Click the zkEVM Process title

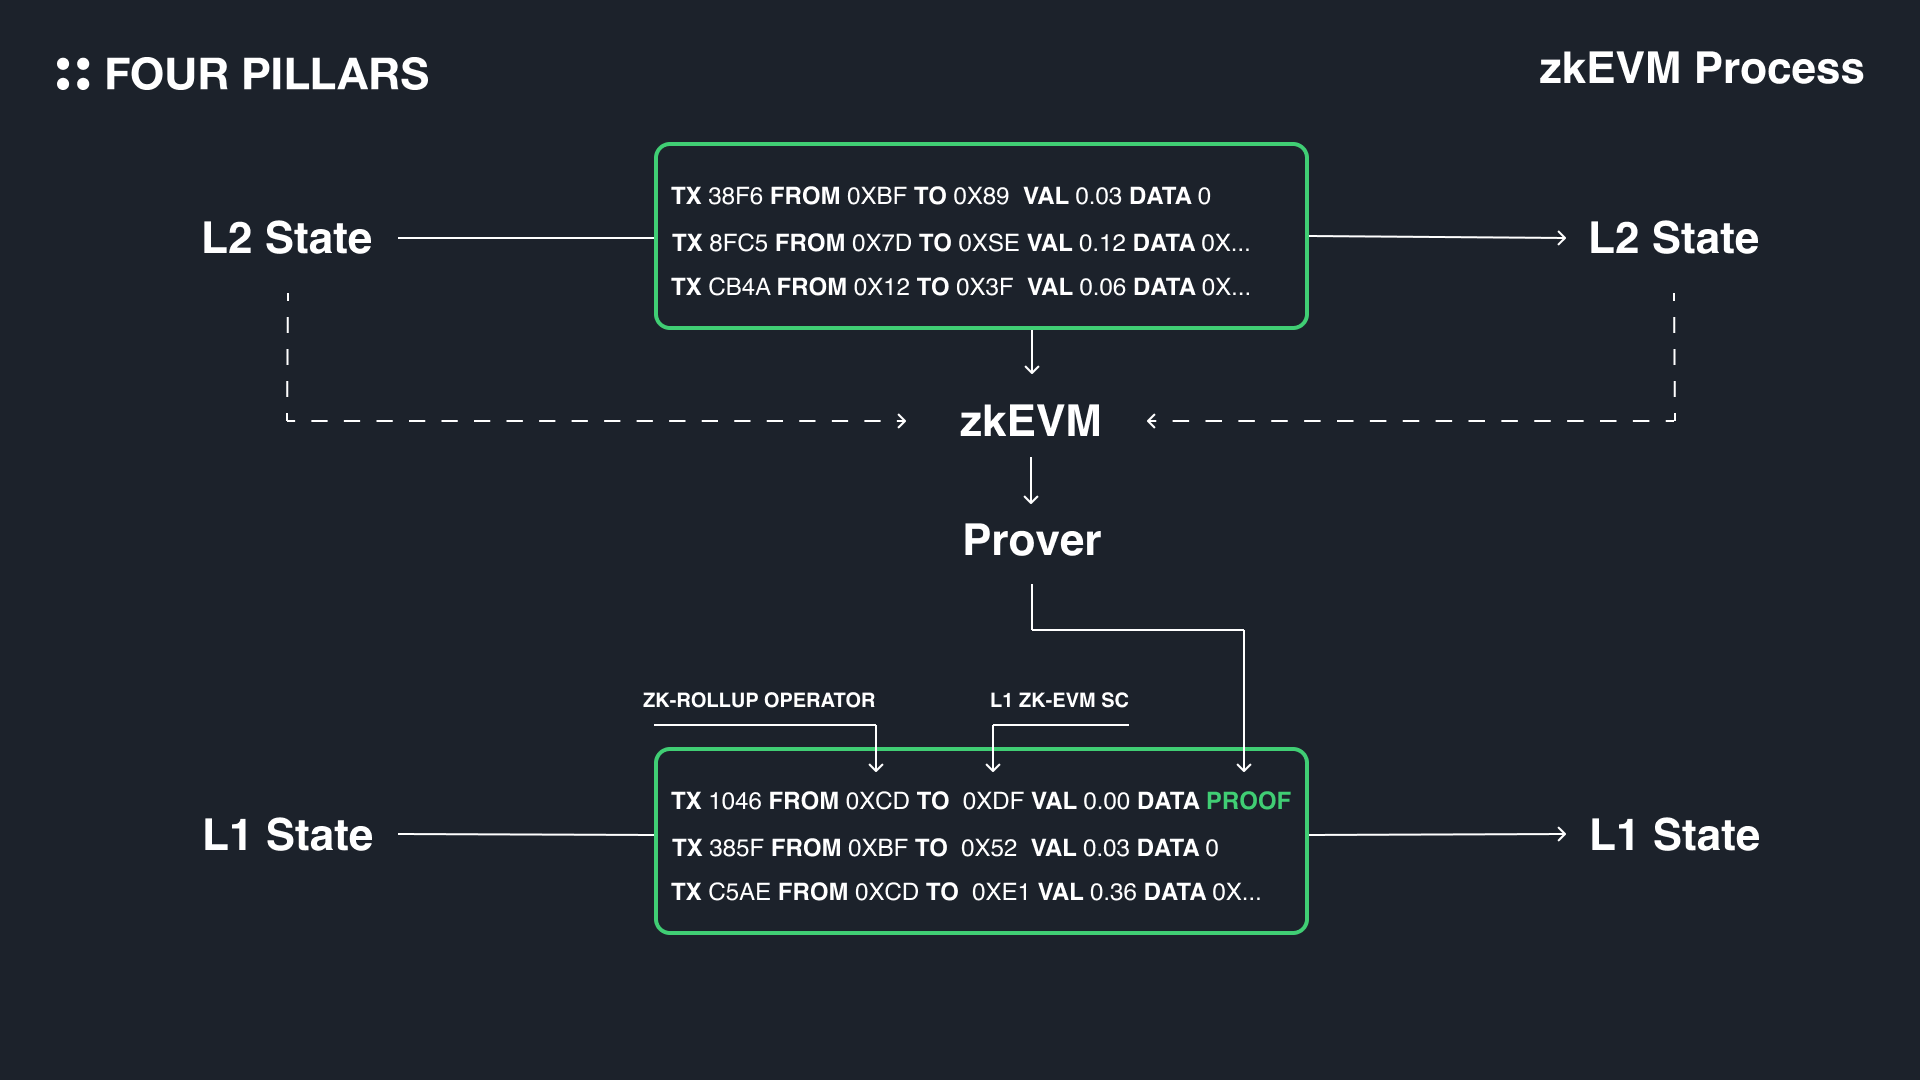[x=1700, y=68]
